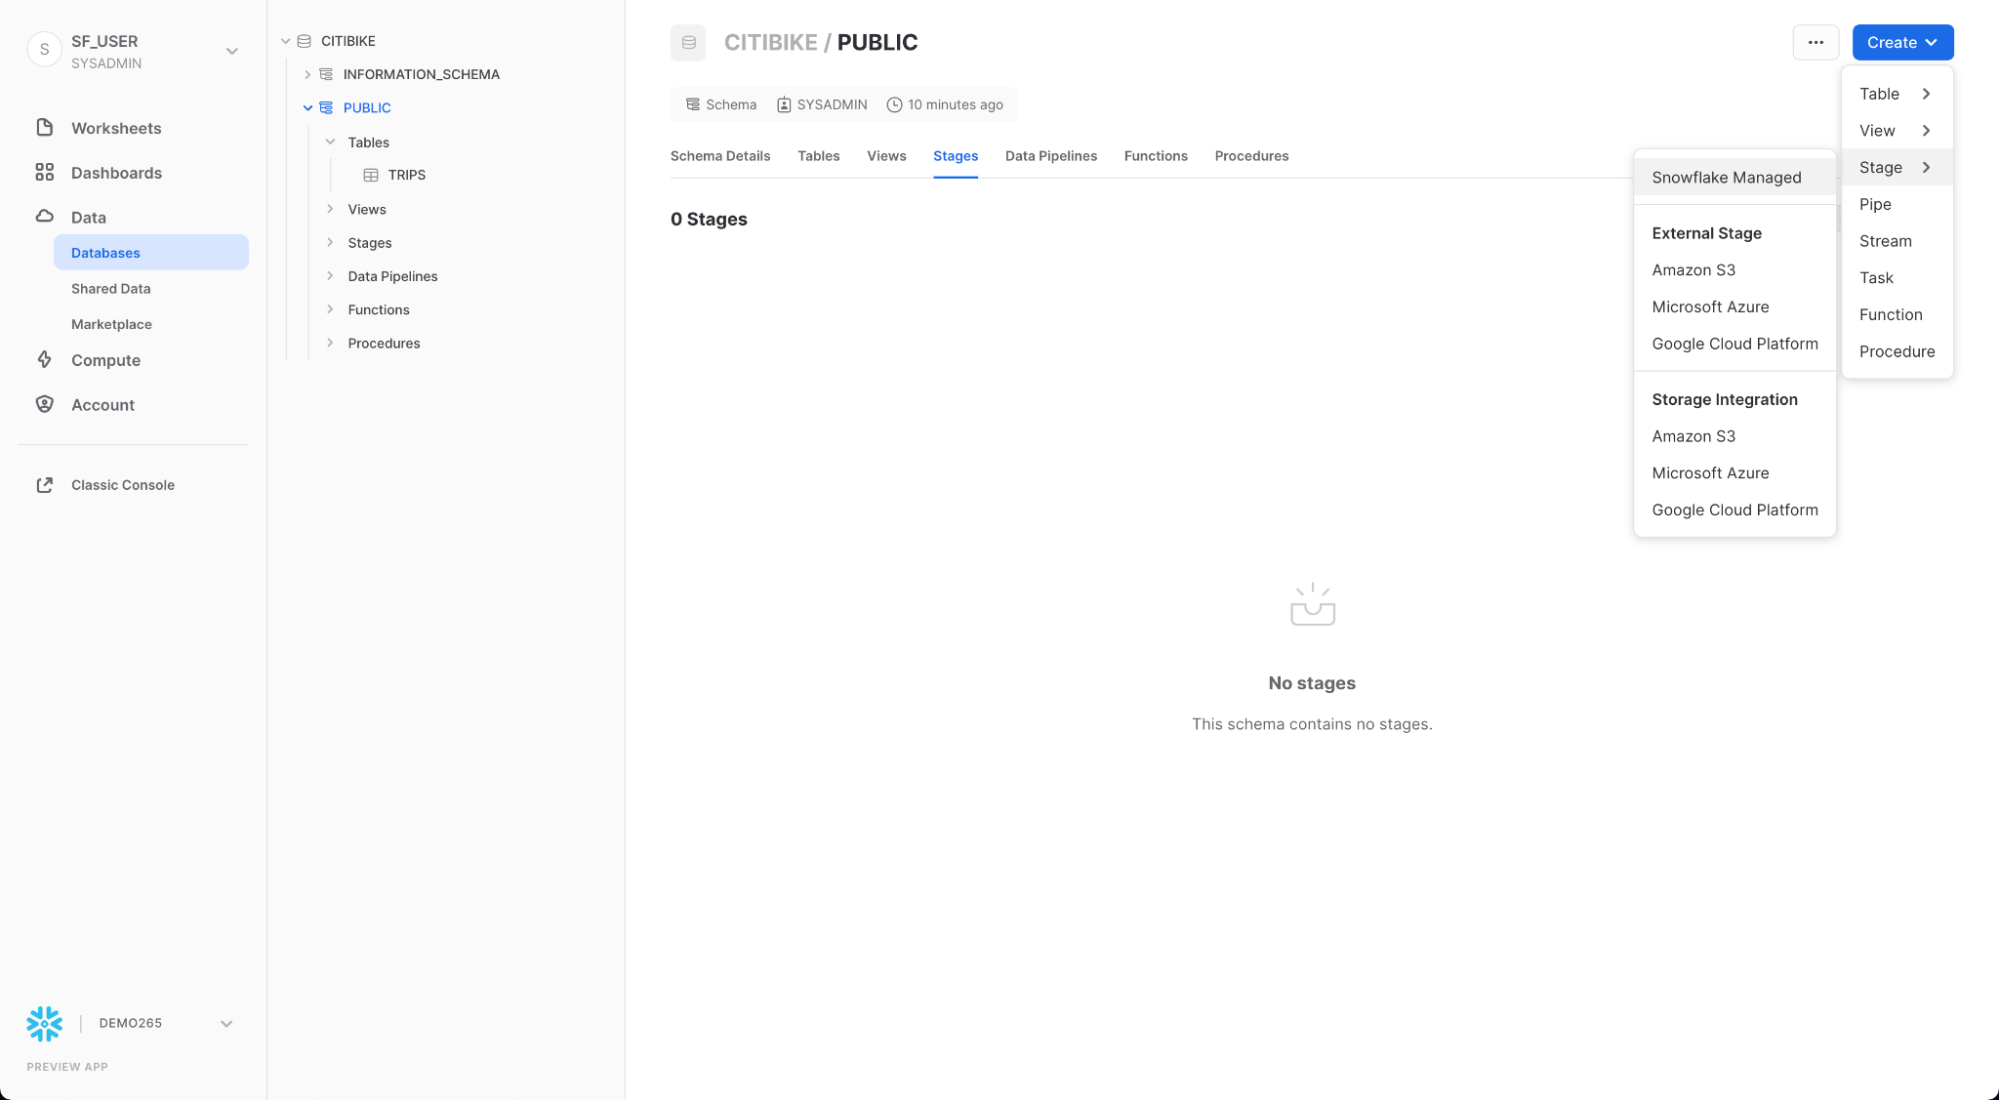
Task: Switch to the Data Pipelines tab
Action: coord(1050,156)
